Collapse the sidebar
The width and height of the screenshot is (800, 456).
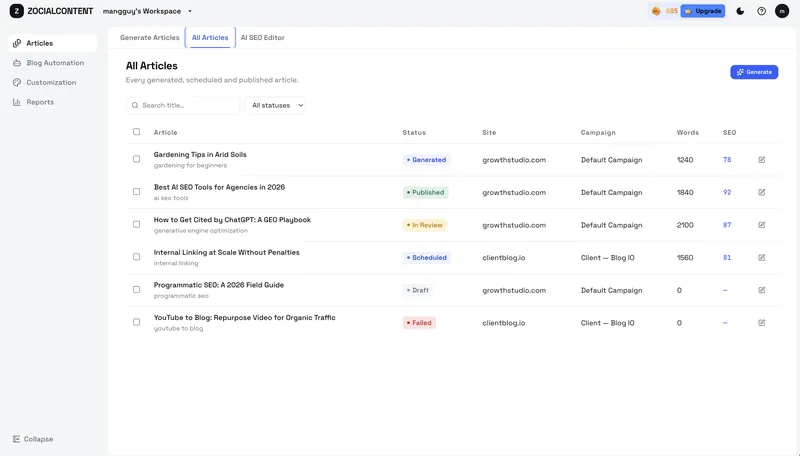(x=33, y=439)
